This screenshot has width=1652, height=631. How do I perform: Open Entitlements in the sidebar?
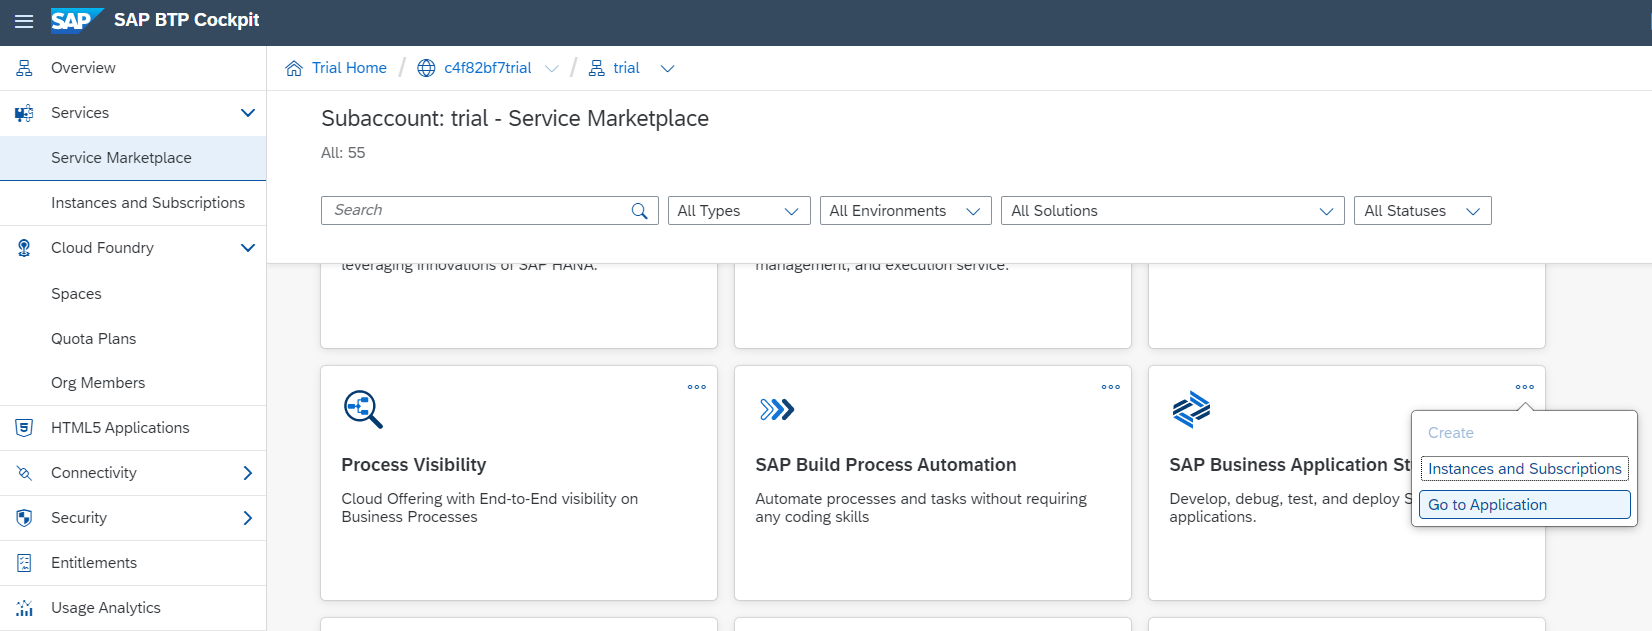(94, 563)
